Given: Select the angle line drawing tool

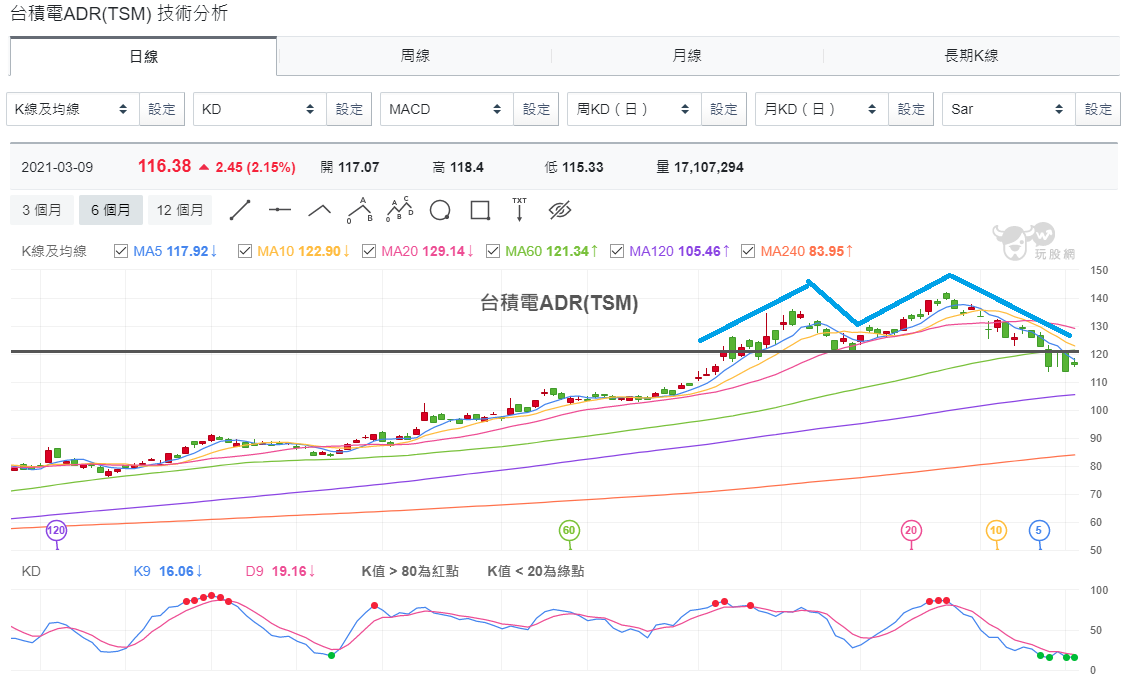Looking at the screenshot, I should (x=319, y=210).
